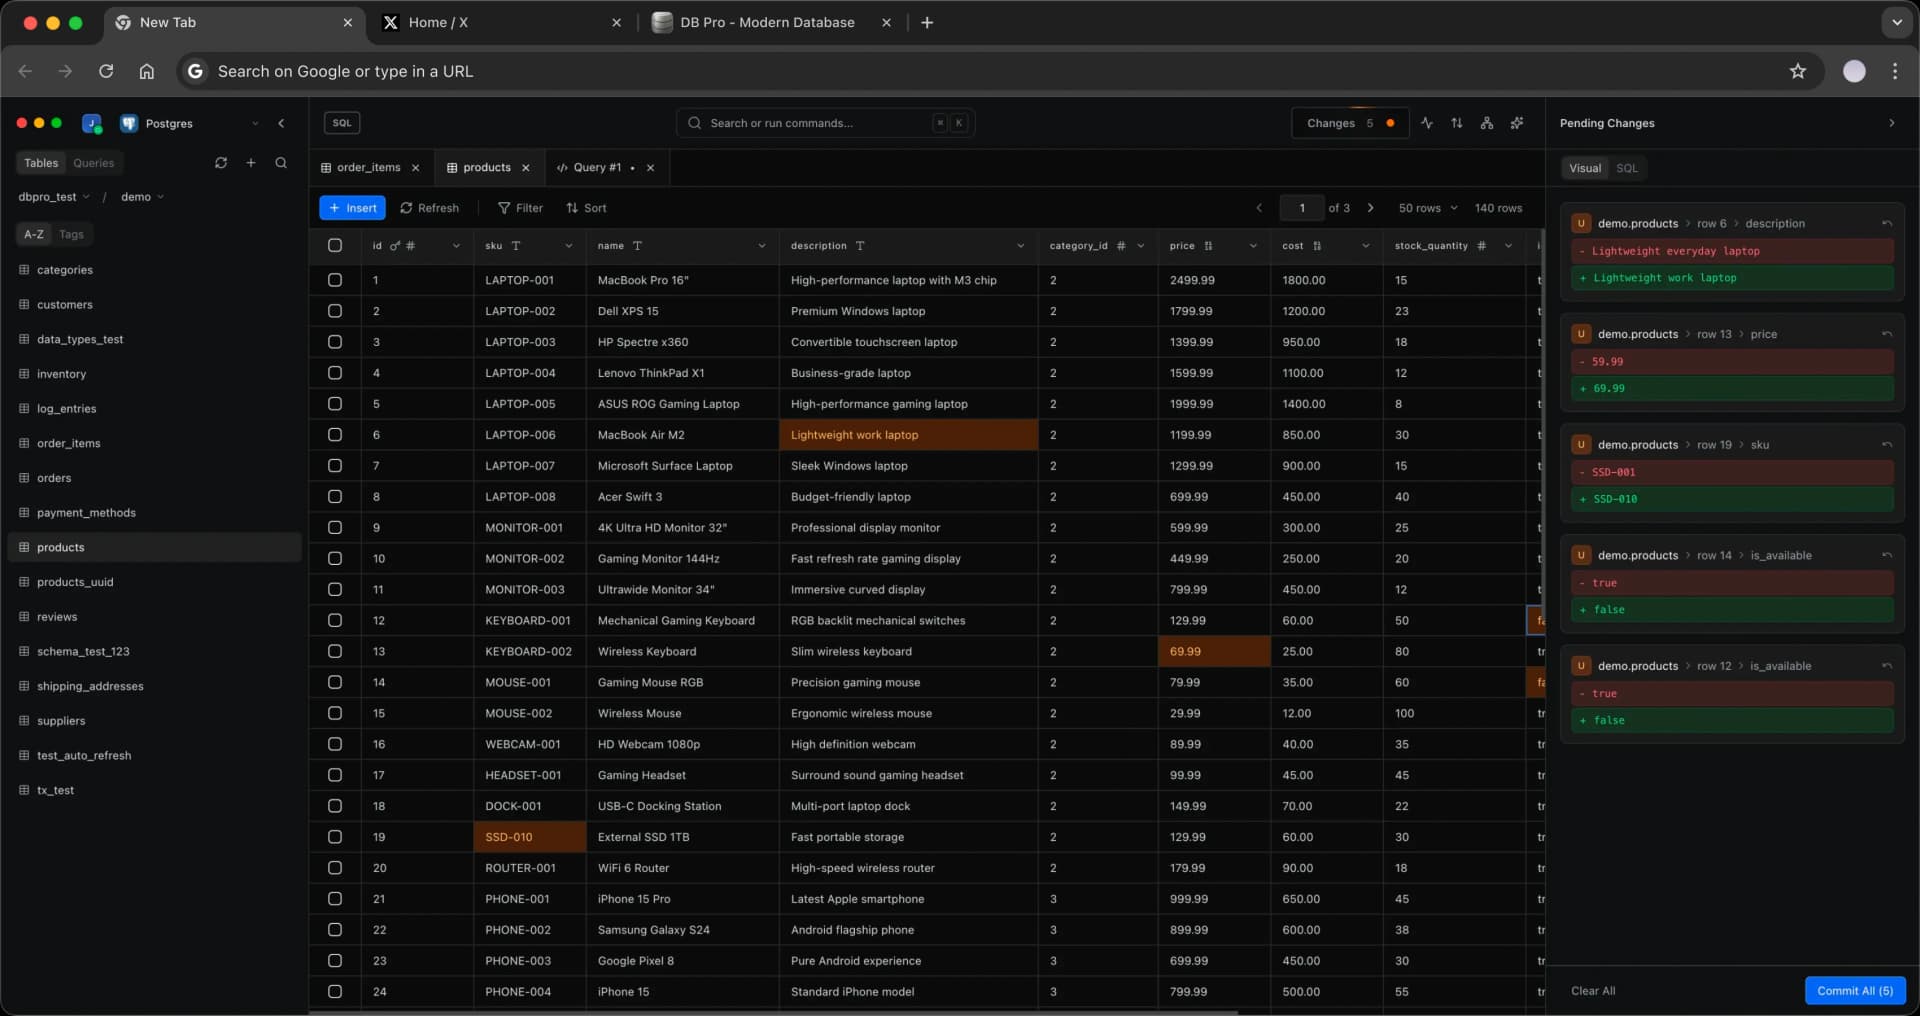The width and height of the screenshot is (1920, 1016).
Task: Switch Pending Changes view to SQL
Action: [1626, 168]
